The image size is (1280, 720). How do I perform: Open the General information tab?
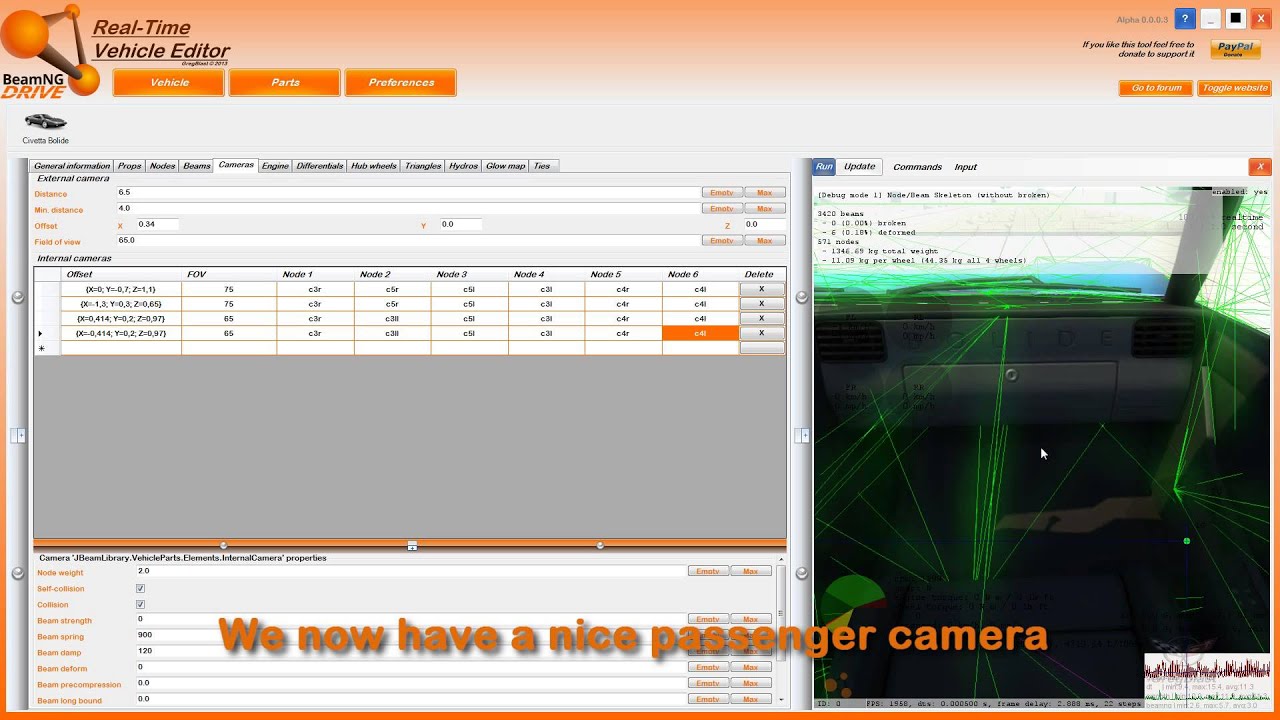[72, 166]
